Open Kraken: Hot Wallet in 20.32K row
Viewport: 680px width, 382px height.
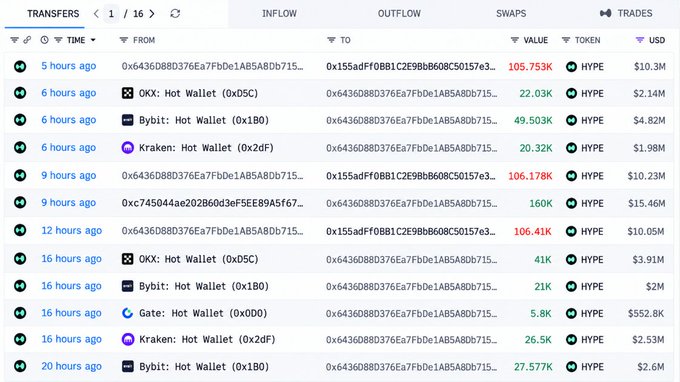pos(206,148)
